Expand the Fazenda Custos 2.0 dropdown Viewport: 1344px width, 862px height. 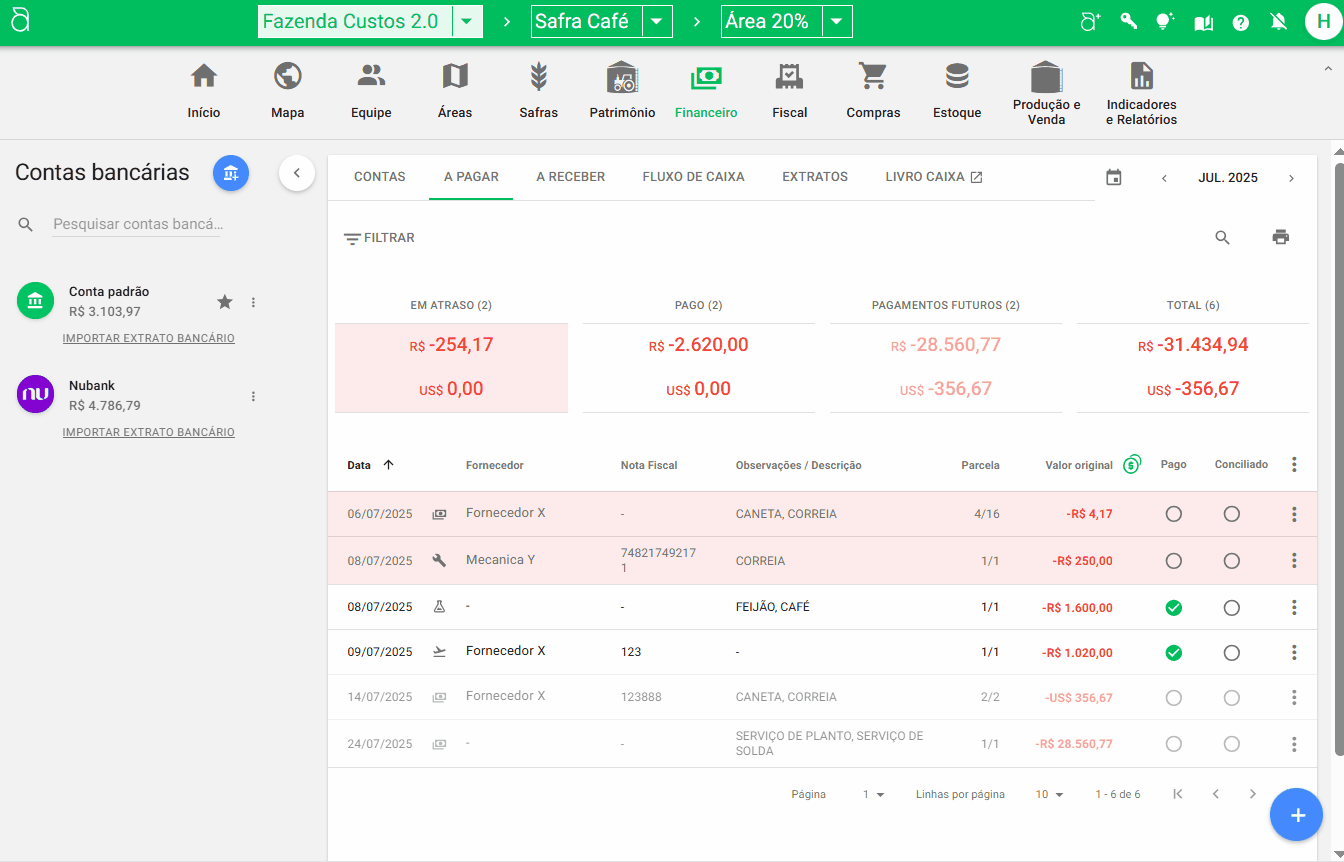click(x=467, y=21)
